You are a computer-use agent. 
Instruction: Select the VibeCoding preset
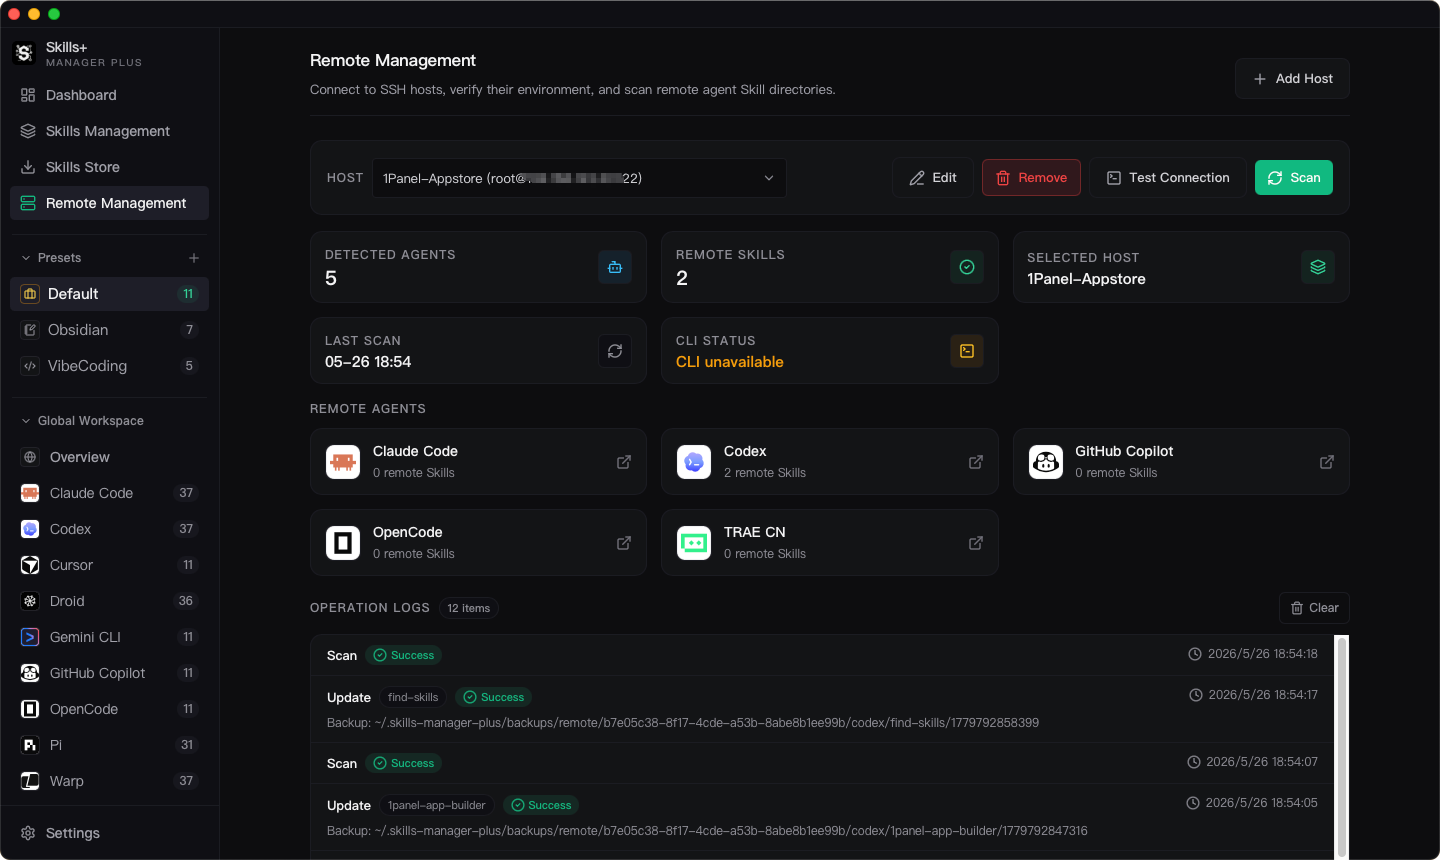click(109, 366)
